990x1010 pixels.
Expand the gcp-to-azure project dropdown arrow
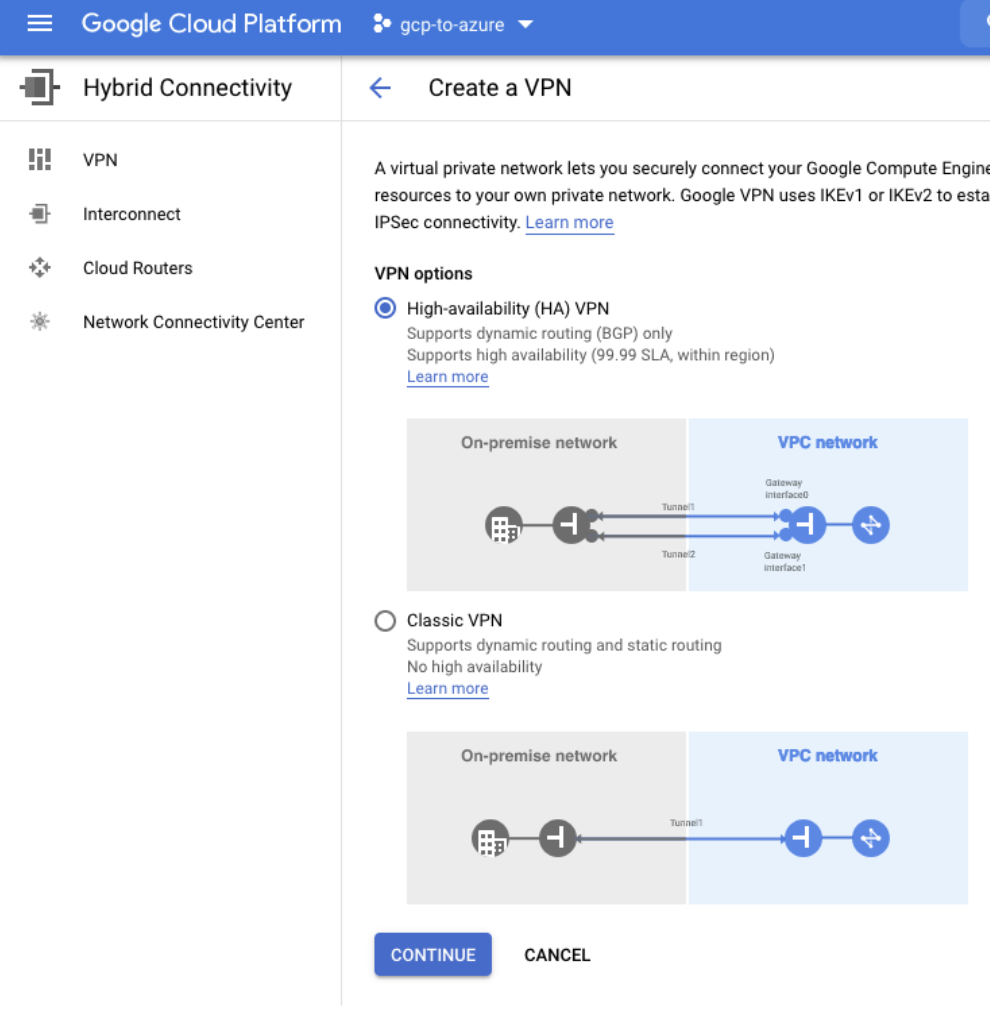point(526,25)
